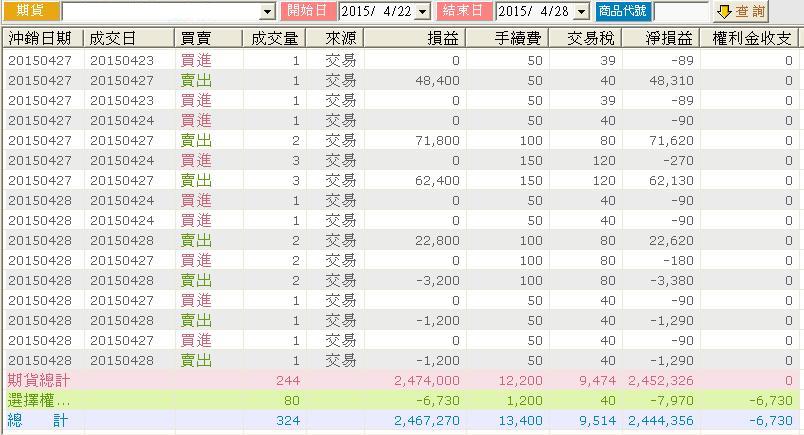Sort by 買賣 column header
The image size is (804, 435).
click(208, 38)
